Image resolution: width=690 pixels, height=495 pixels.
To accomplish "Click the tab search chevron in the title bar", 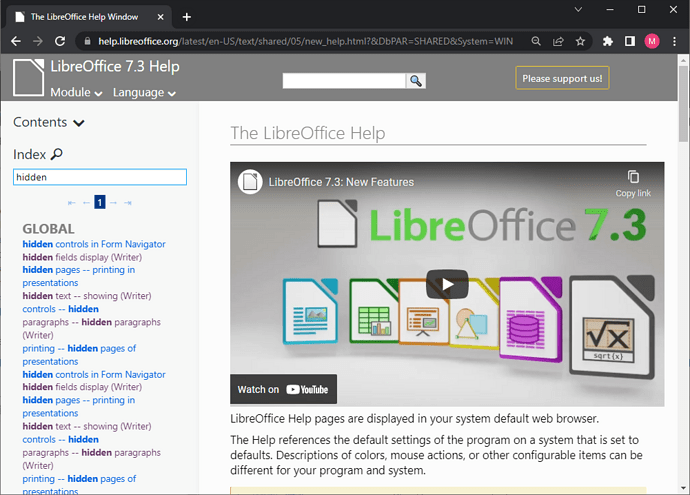I will pos(578,9).
